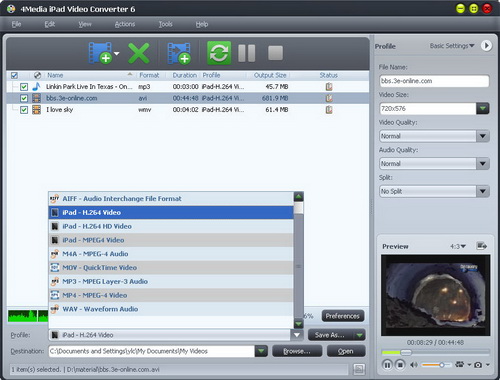Image resolution: width=500 pixels, height=380 pixels.
Task: Open the File menu
Action: tap(16, 24)
